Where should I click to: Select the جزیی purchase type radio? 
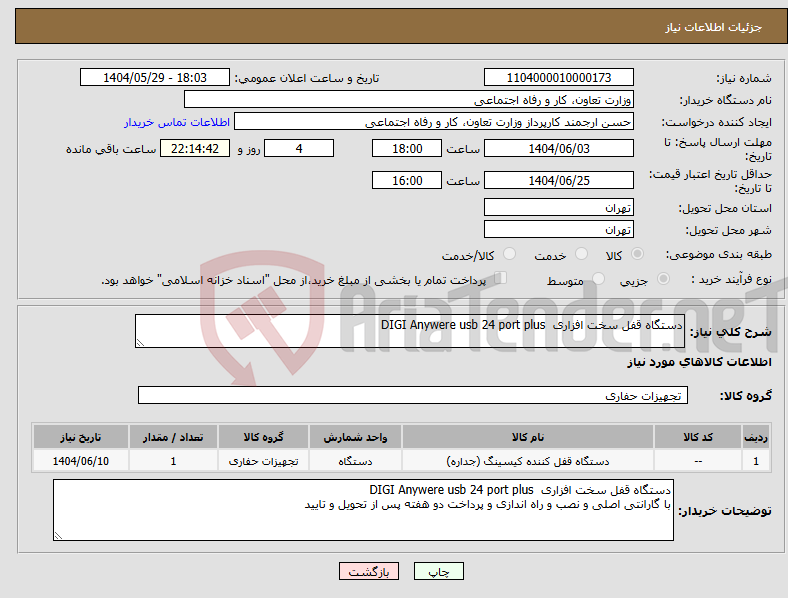(x=663, y=278)
